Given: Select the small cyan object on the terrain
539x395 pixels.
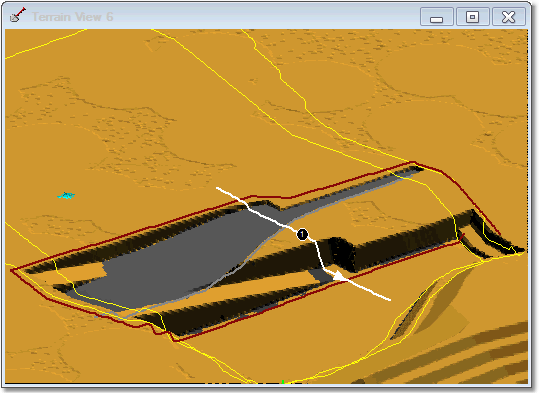Looking at the screenshot, I should click(66, 196).
